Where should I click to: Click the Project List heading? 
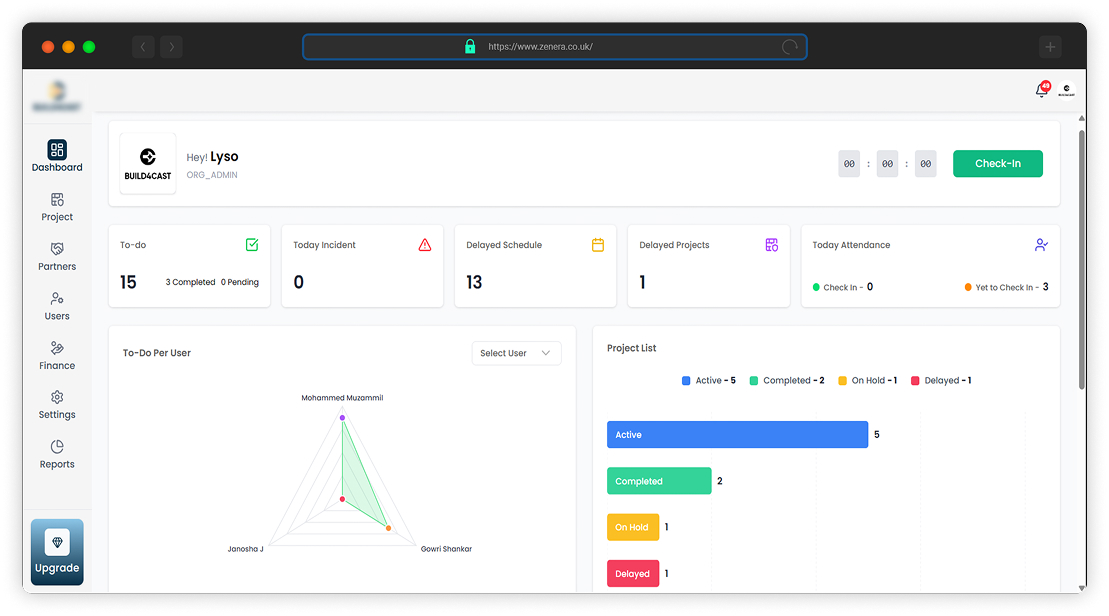point(632,348)
